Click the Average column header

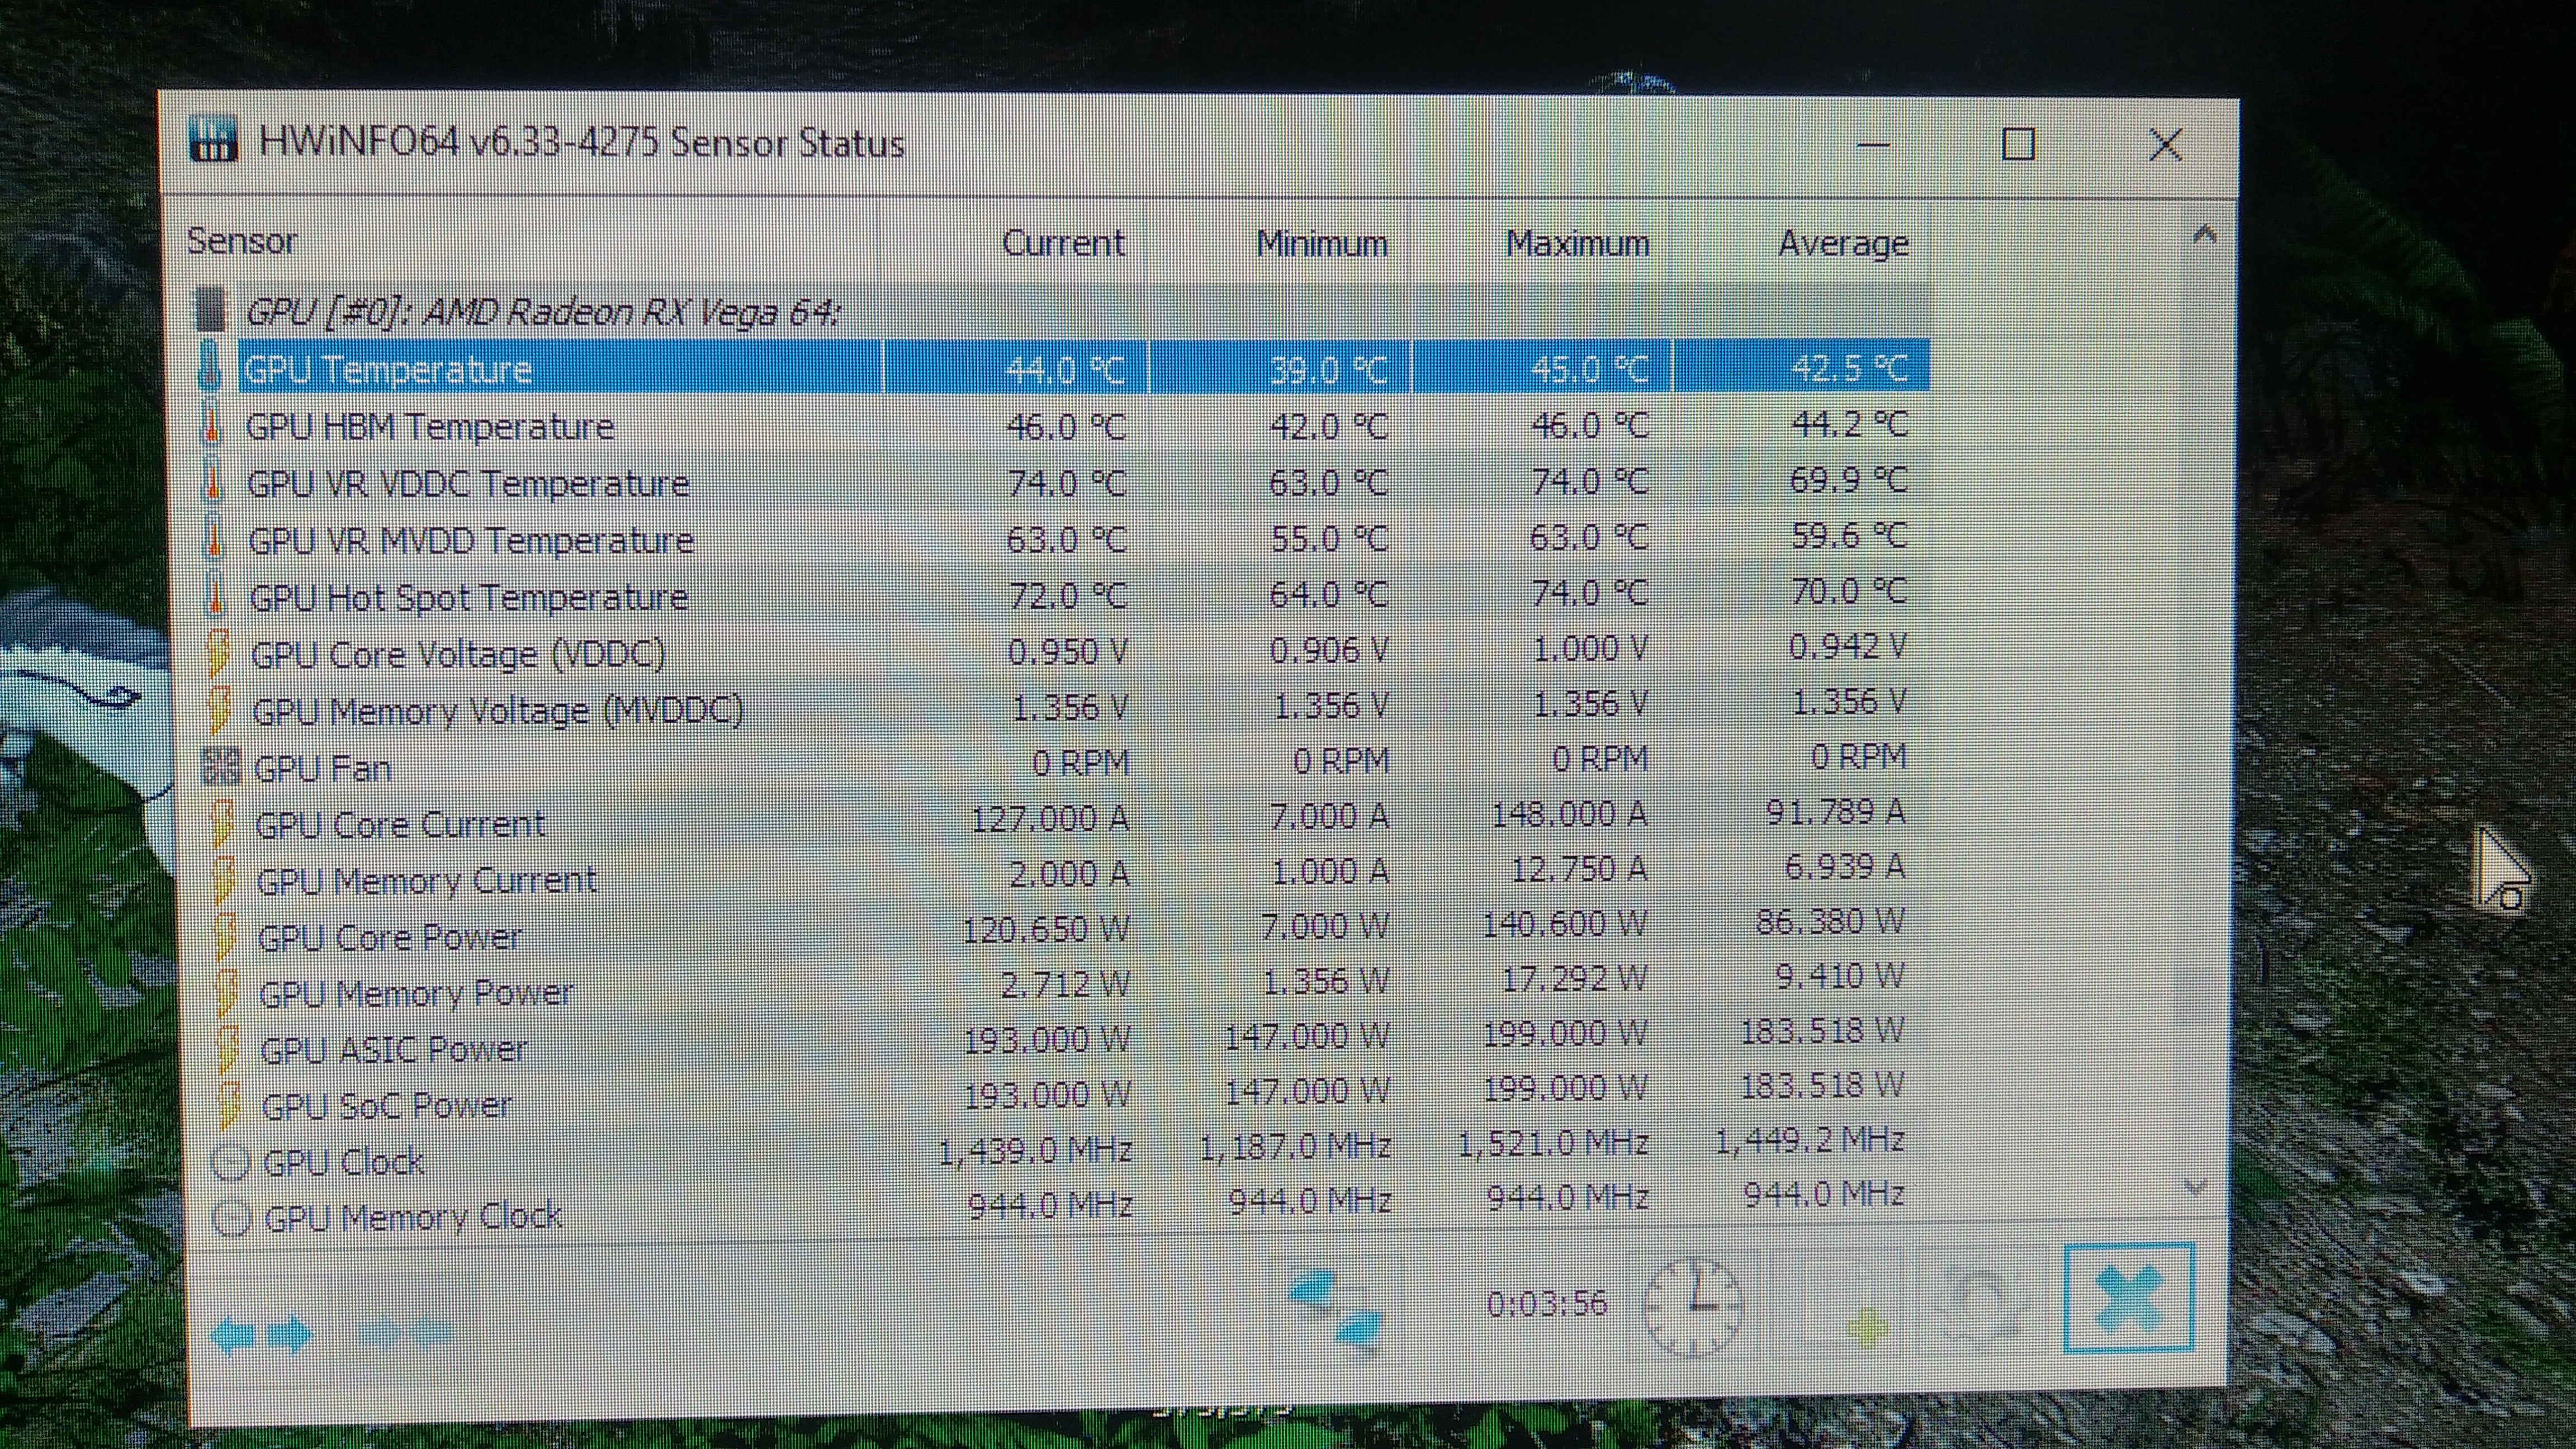1843,244
